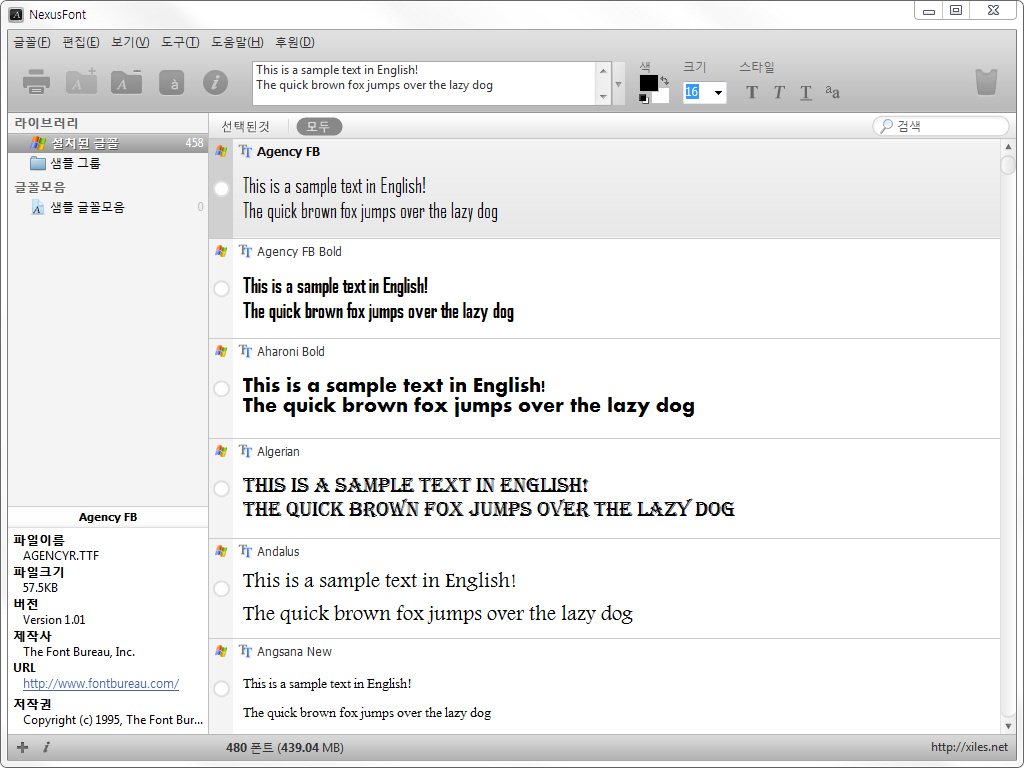Toggle the underline style icon

click(x=806, y=93)
